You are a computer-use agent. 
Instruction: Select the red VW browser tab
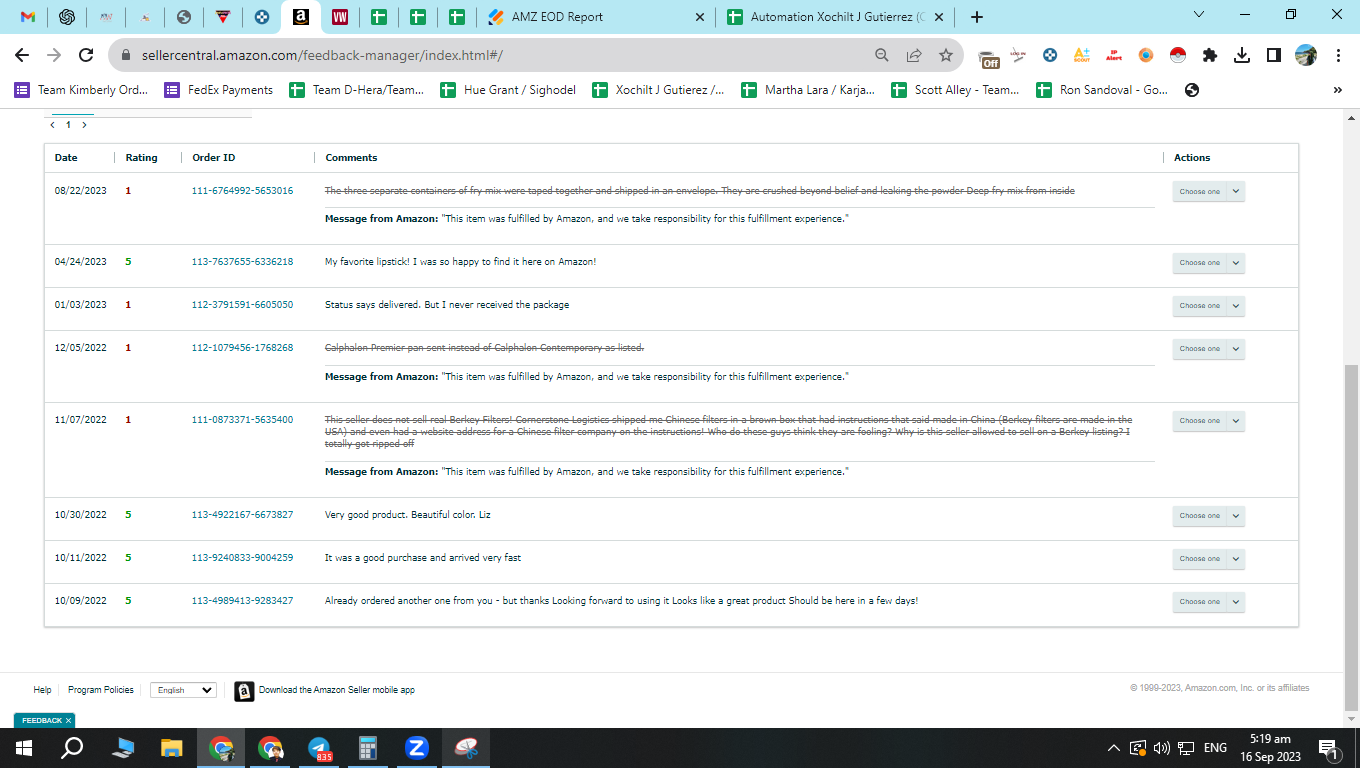339,17
